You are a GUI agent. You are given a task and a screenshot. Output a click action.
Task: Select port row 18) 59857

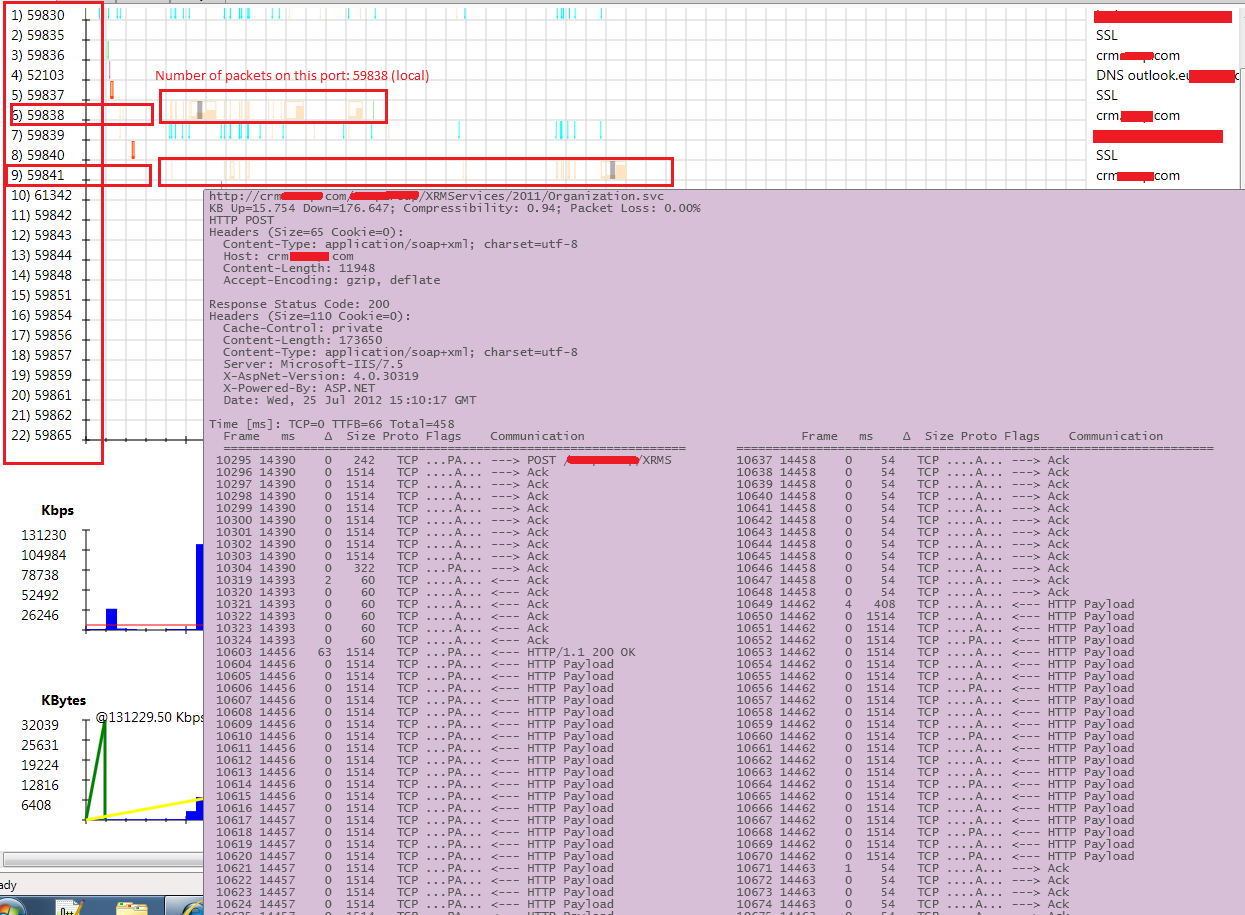pos(42,355)
